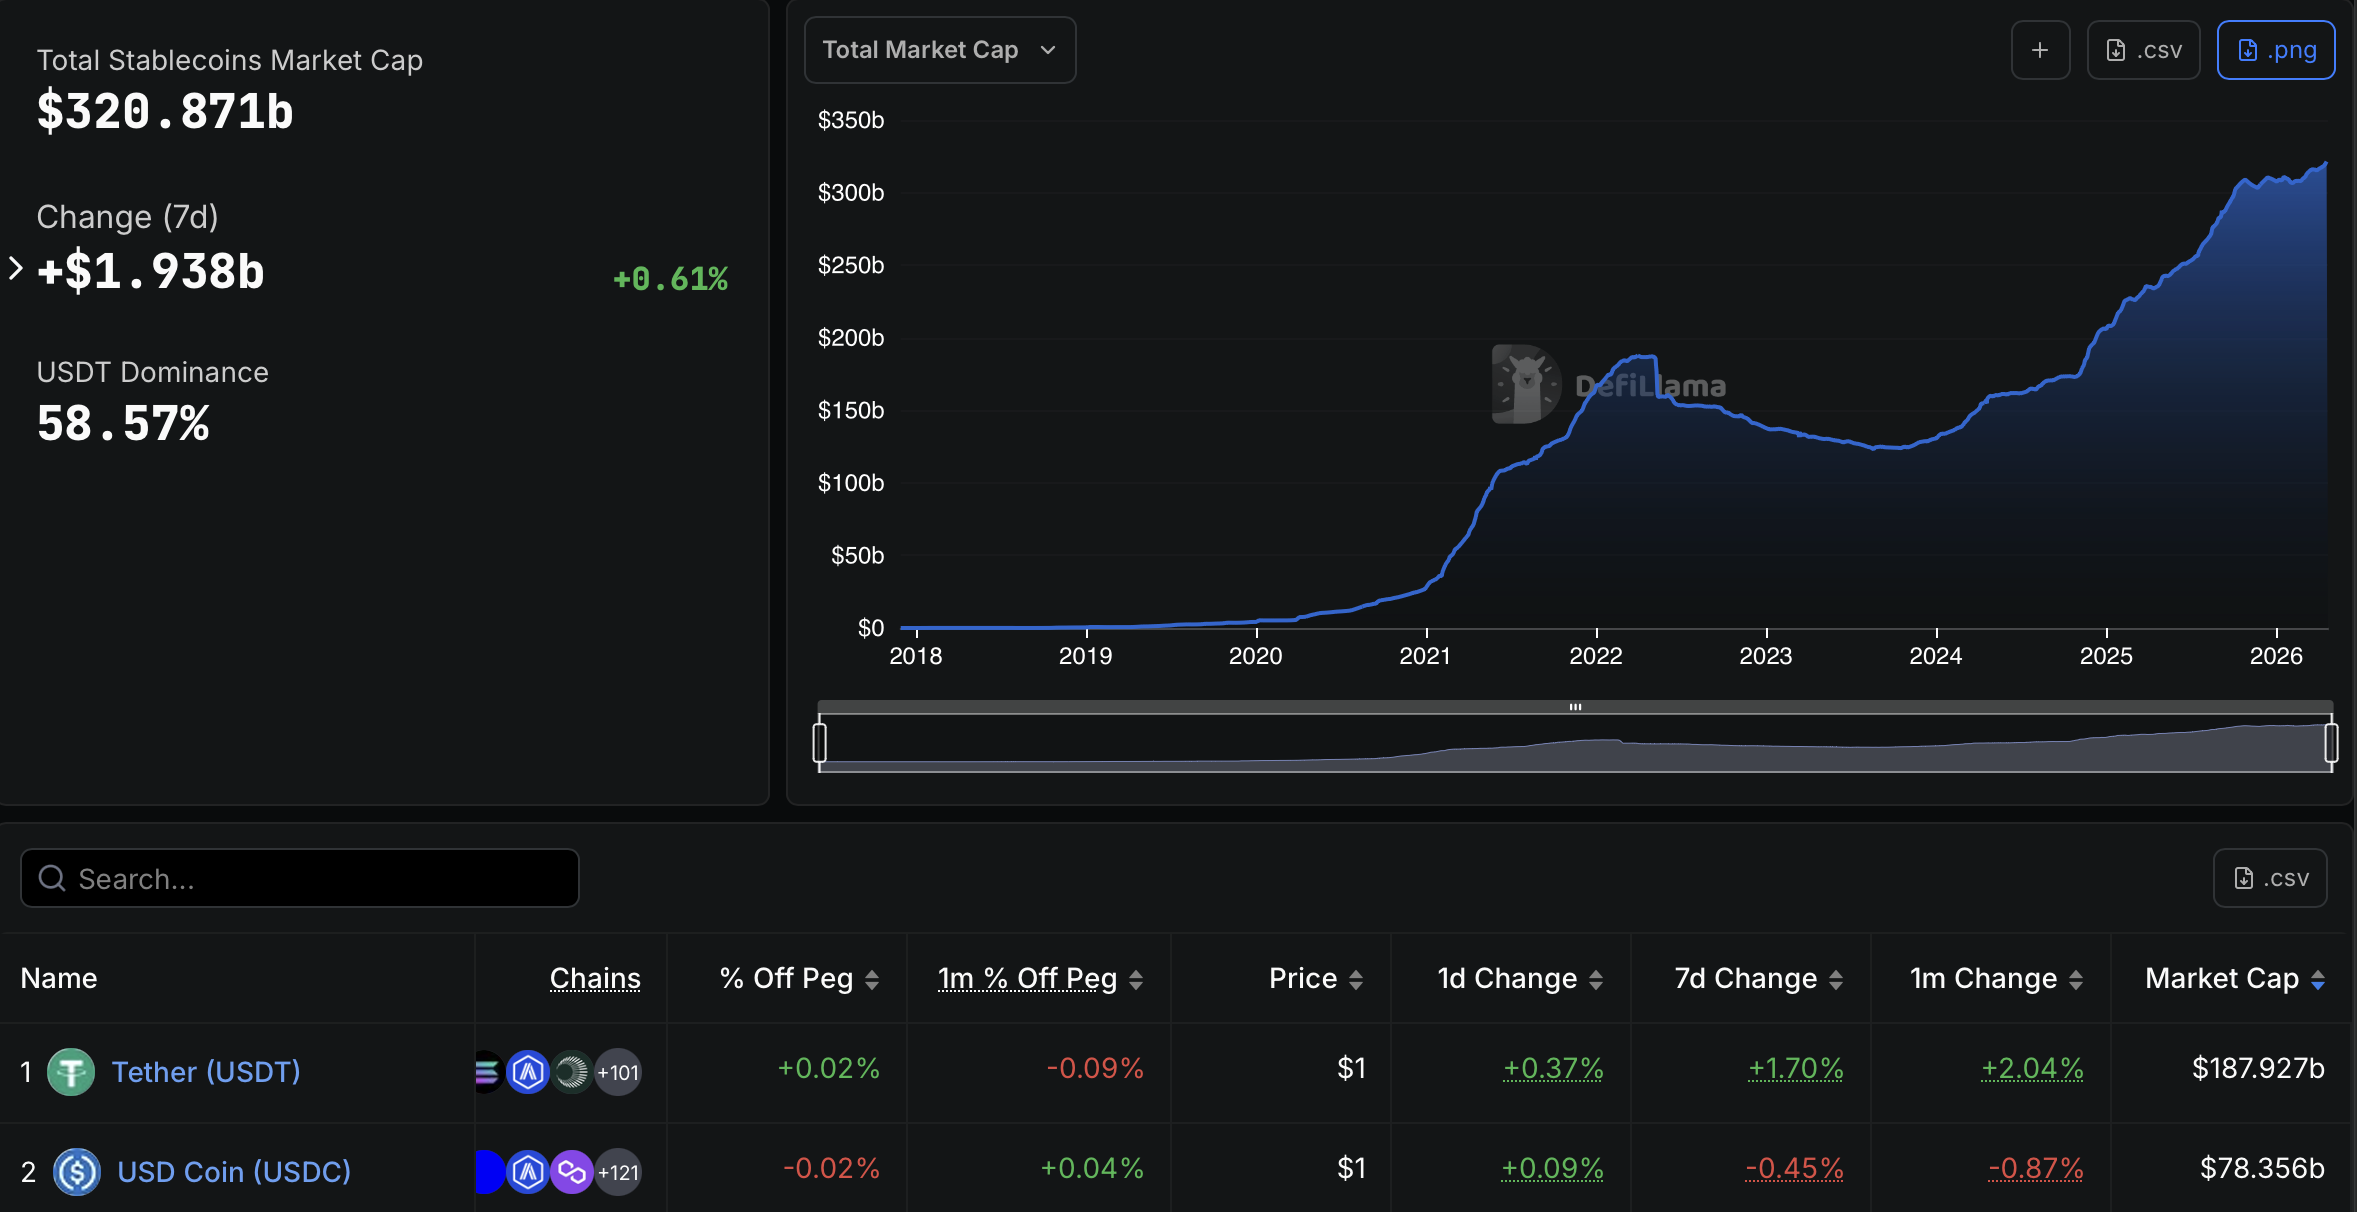Click the Arbitrum chain icon in Tether's row
2357x1212 pixels.
pyautogui.click(x=528, y=1071)
